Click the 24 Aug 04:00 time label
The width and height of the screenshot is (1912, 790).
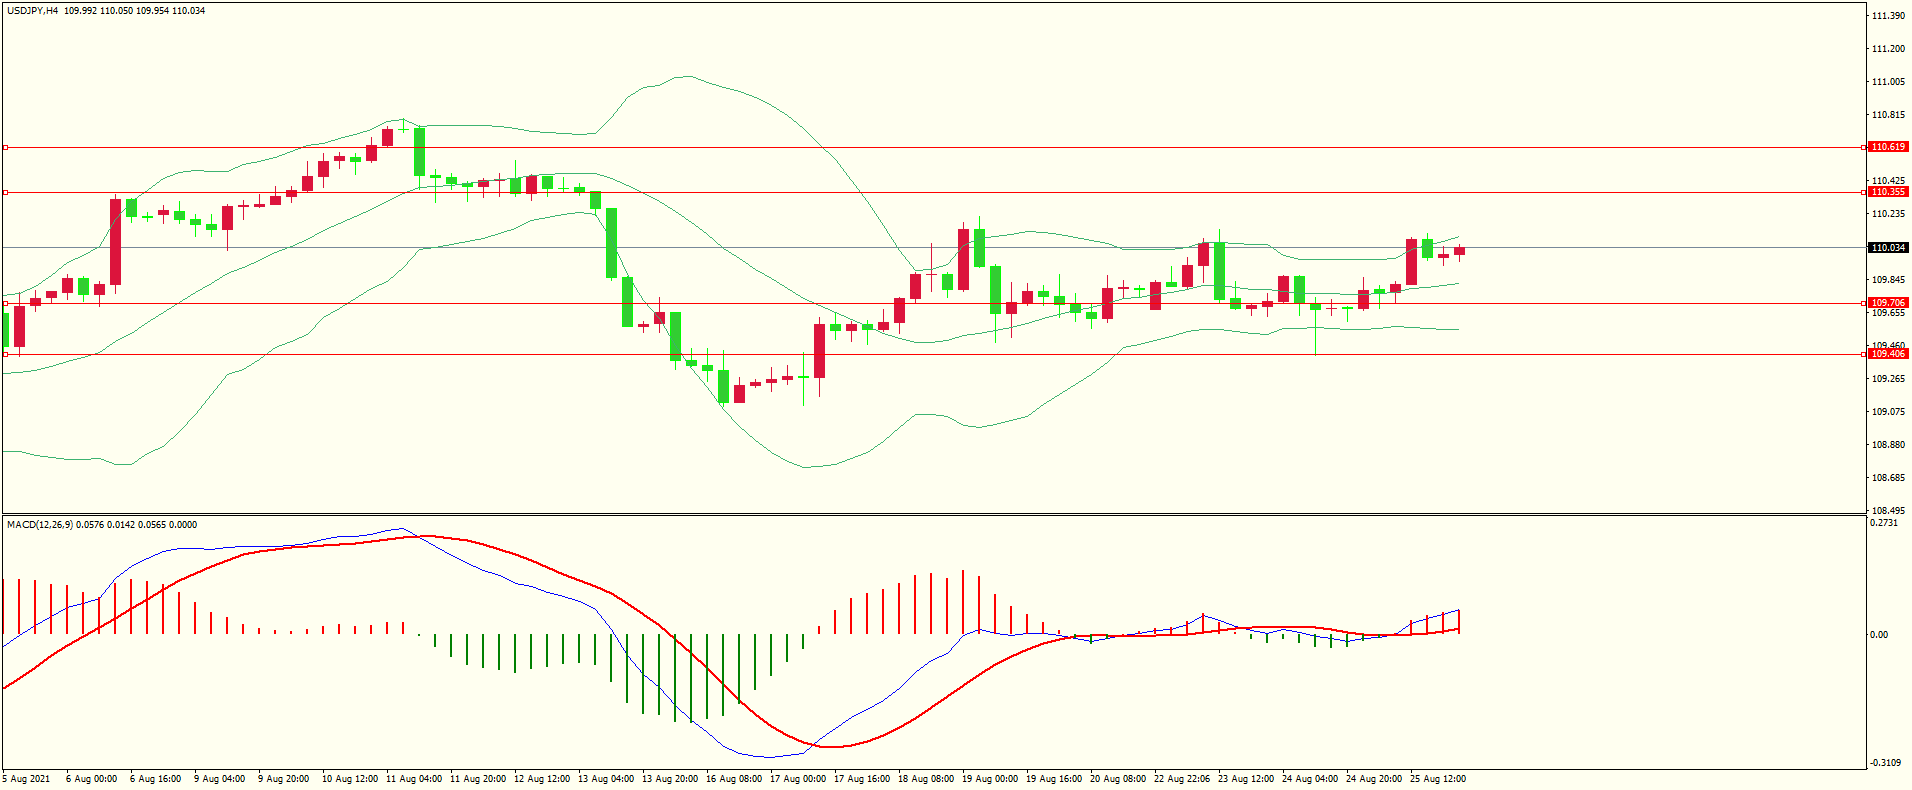[1309, 779]
